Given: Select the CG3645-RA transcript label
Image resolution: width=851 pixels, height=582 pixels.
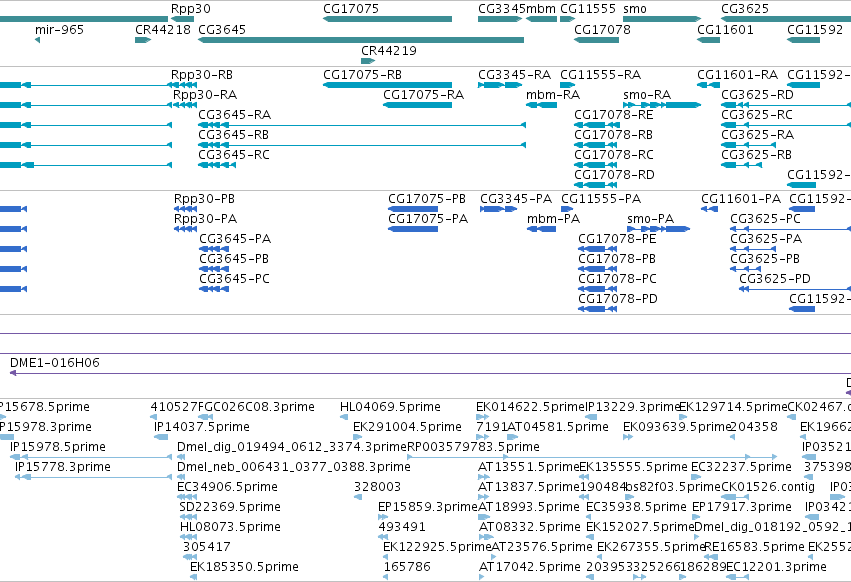Looking at the screenshot, I should (x=234, y=115).
